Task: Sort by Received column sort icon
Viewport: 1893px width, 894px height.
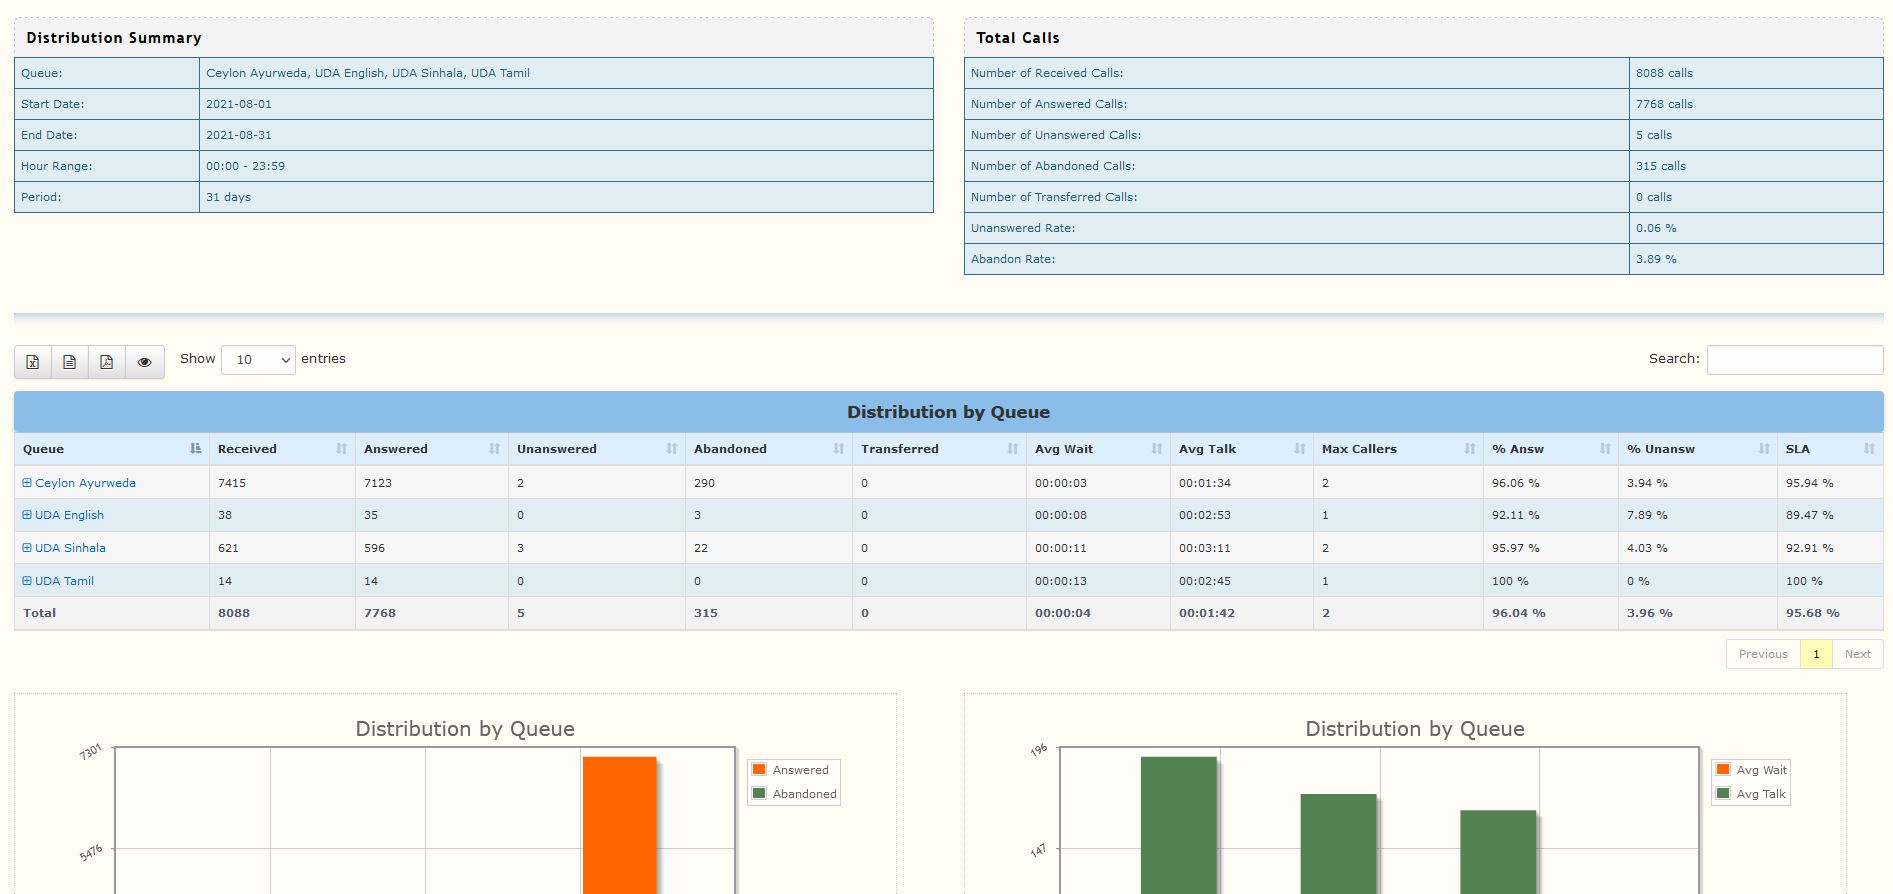Action: (341, 449)
